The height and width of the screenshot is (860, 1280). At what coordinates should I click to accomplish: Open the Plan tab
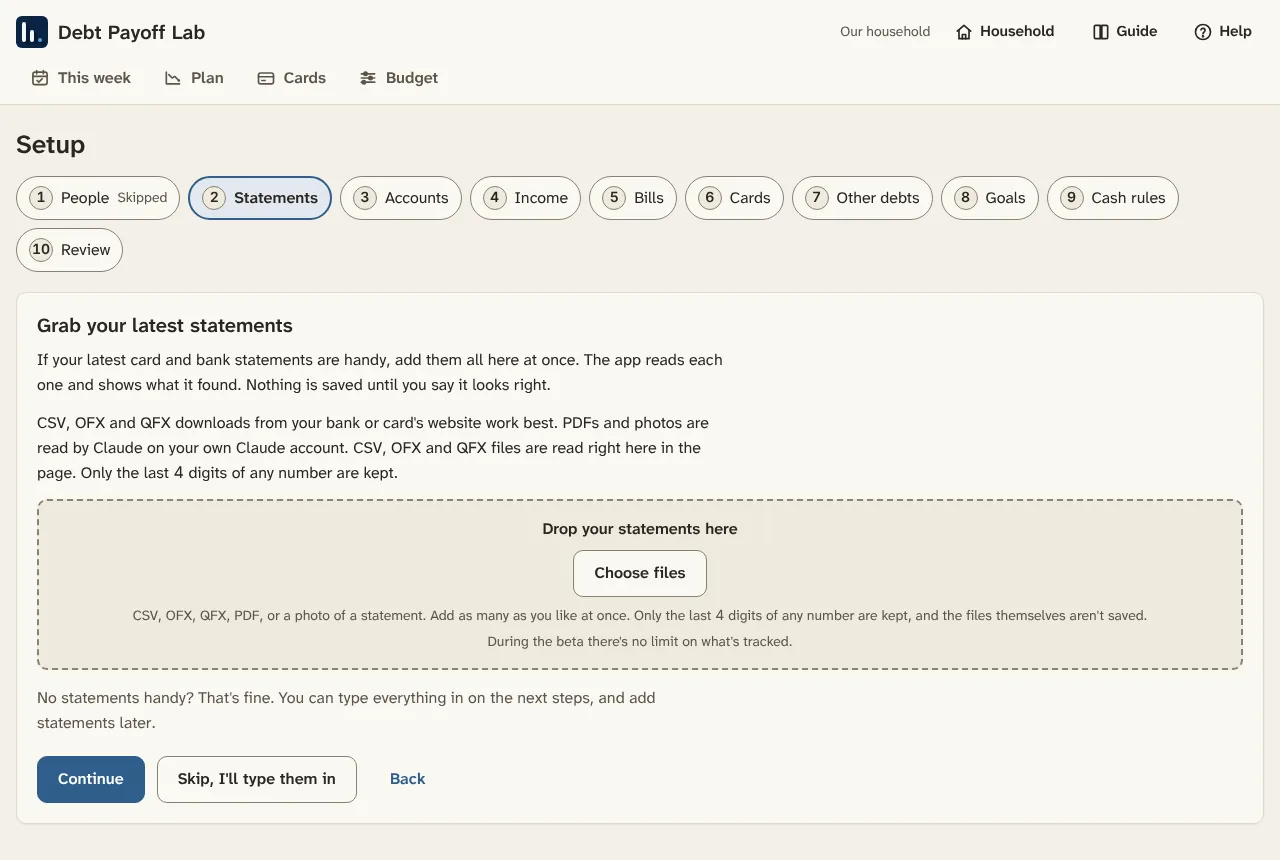click(x=194, y=78)
